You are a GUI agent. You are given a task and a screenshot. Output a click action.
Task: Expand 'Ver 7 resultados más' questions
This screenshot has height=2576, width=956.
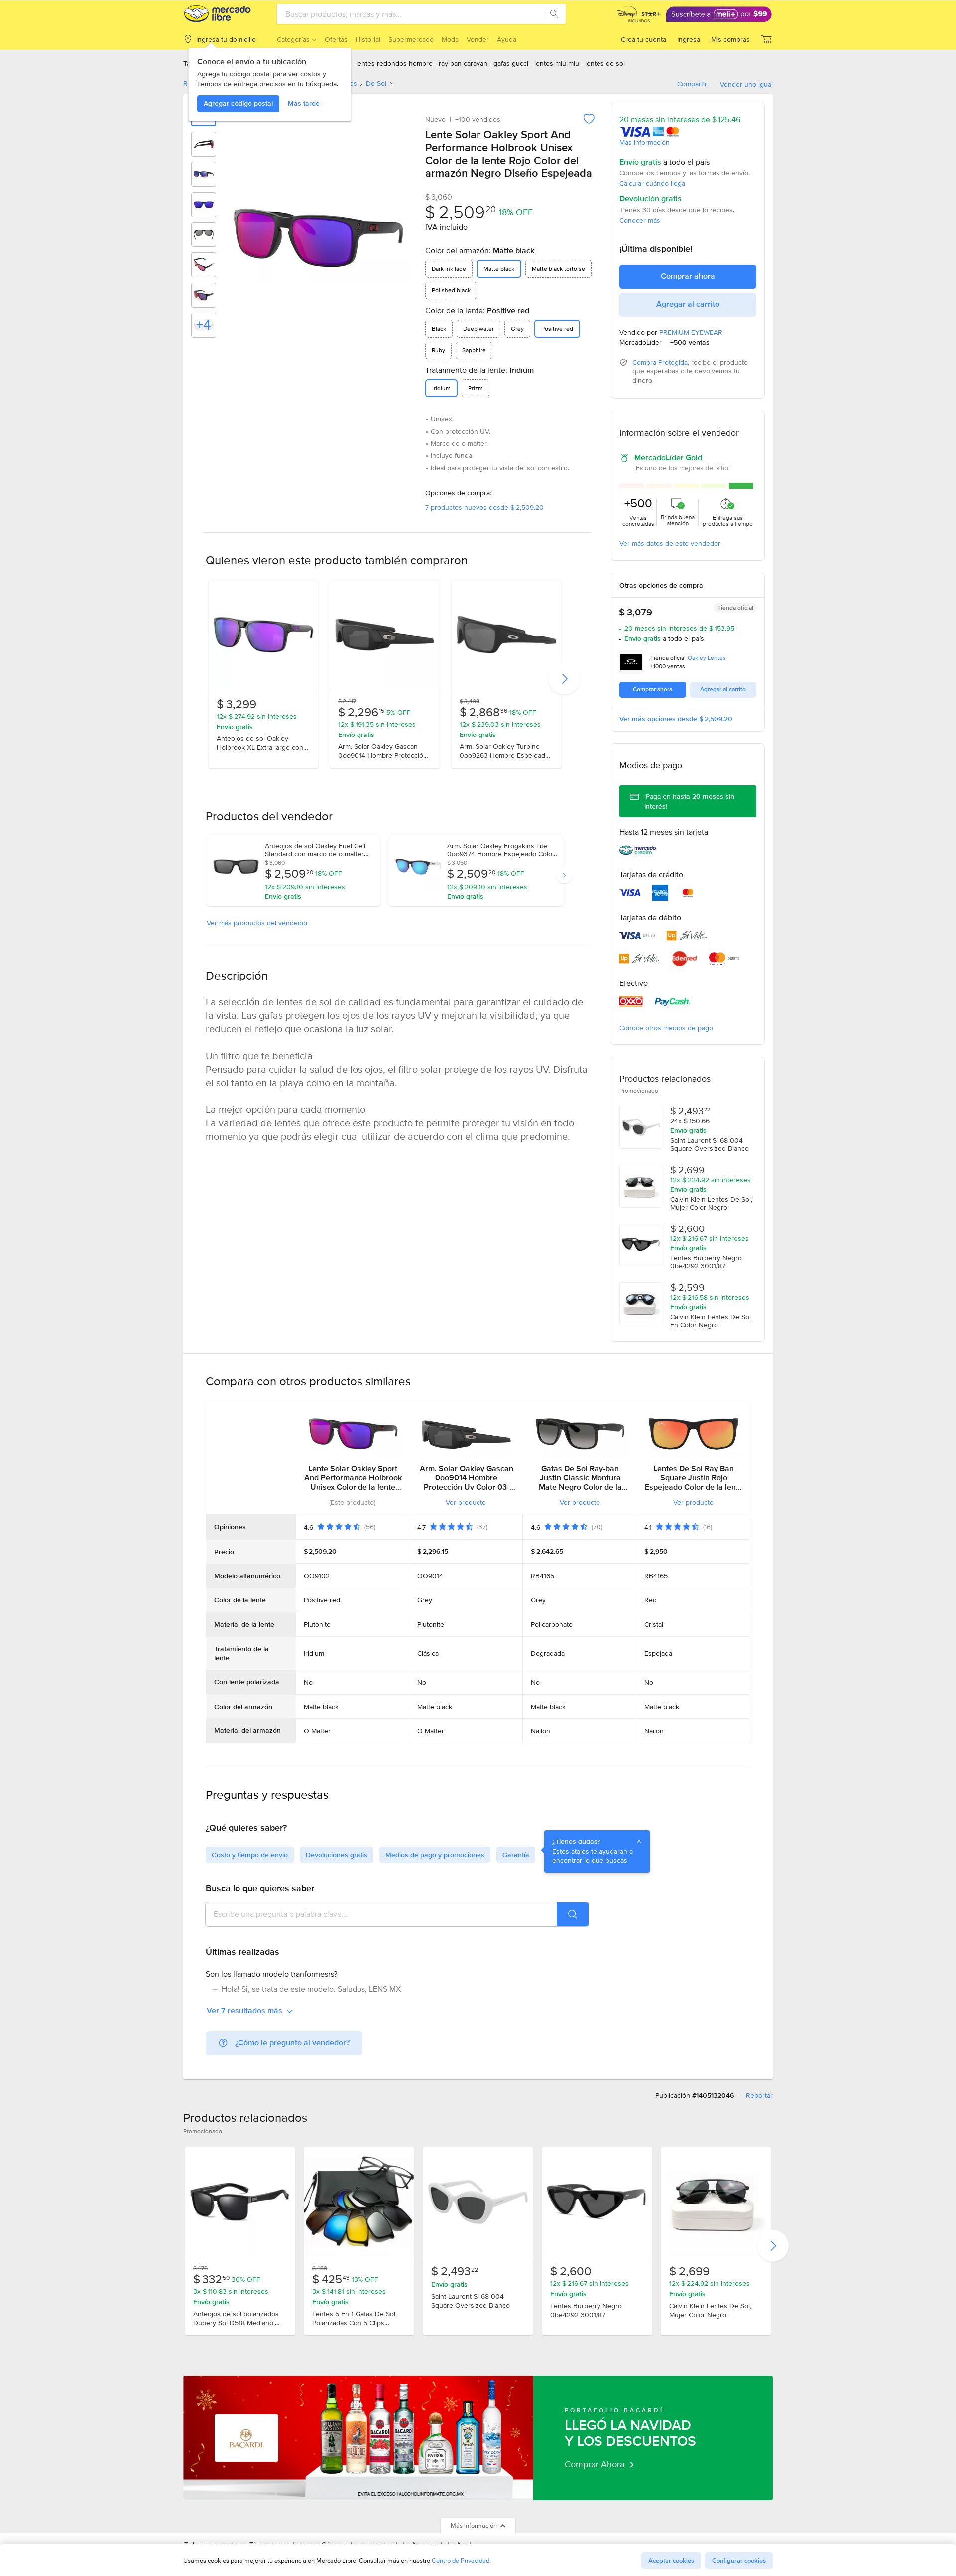pos(249,2011)
